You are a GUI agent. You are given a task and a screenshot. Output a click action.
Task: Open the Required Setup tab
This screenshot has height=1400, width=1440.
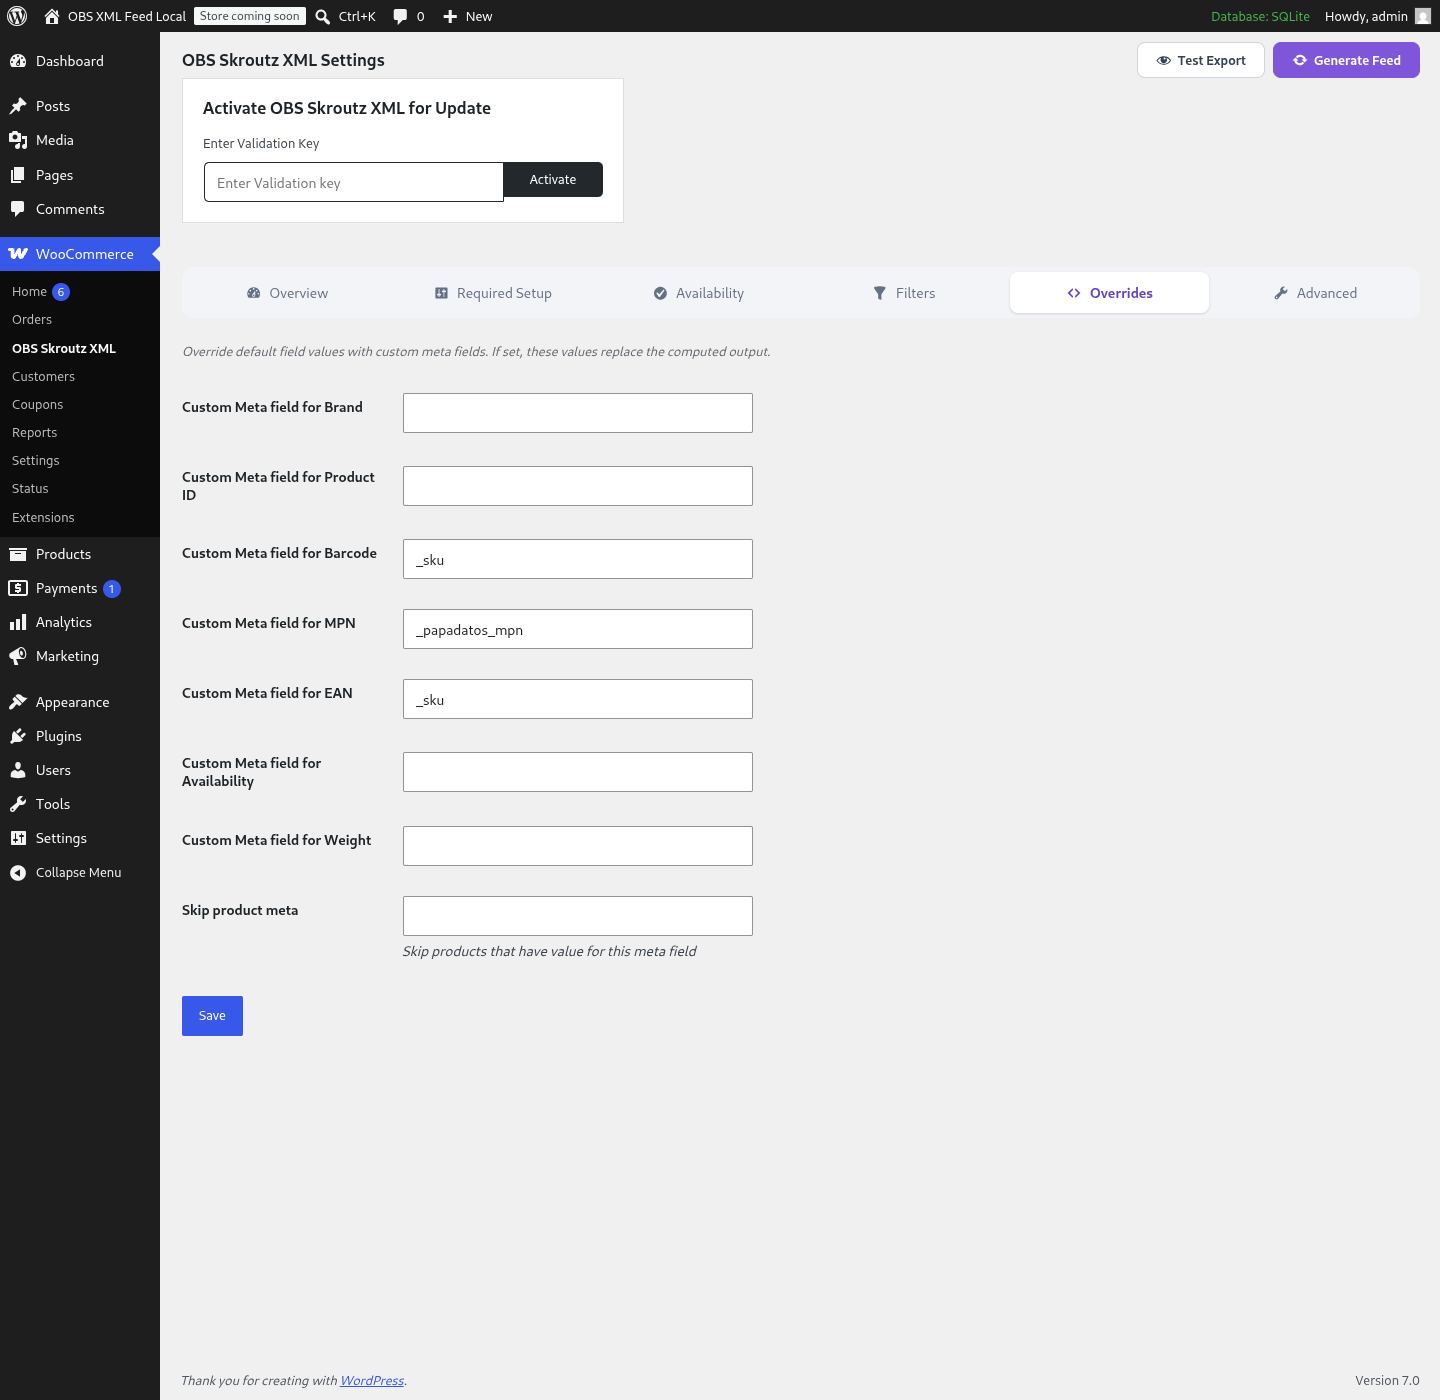tap(493, 293)
